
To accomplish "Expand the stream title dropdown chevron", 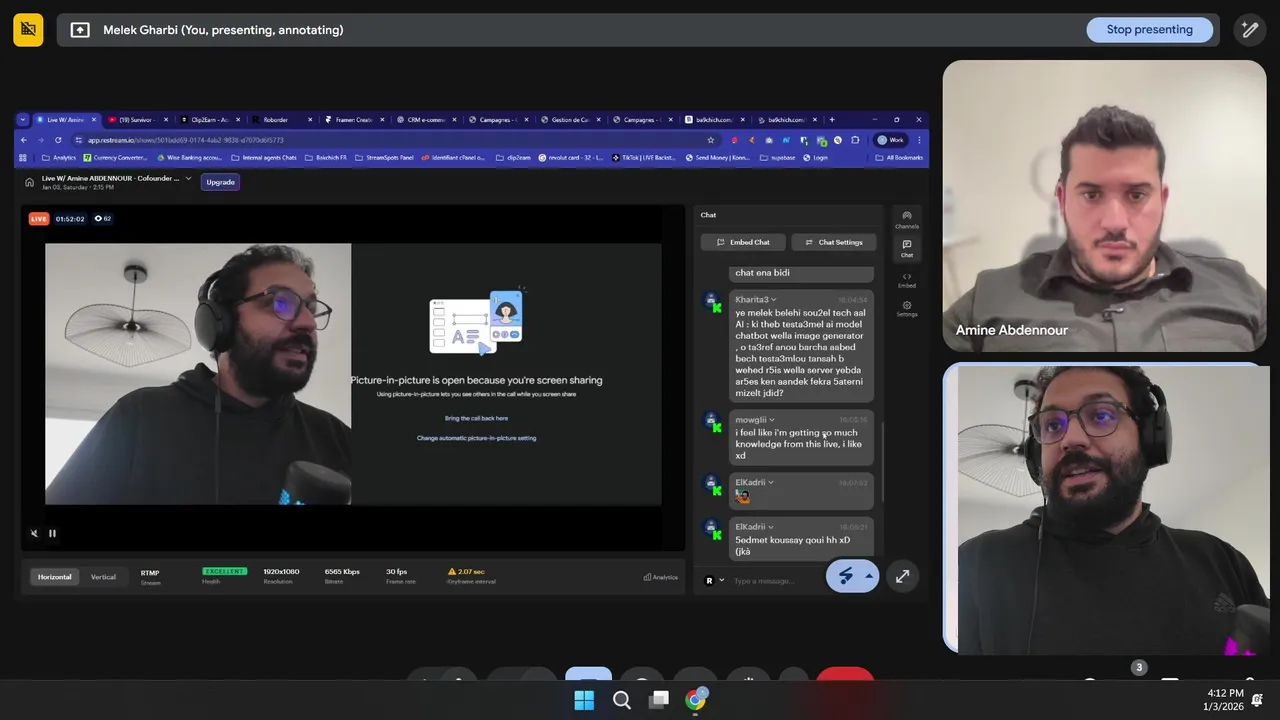I will [x=188, y=178].
